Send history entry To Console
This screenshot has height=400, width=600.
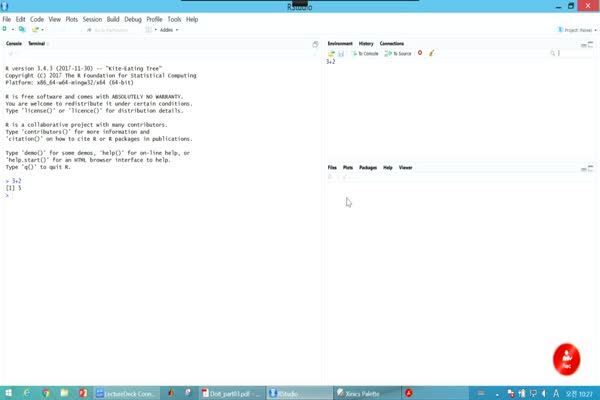point(364,53)
